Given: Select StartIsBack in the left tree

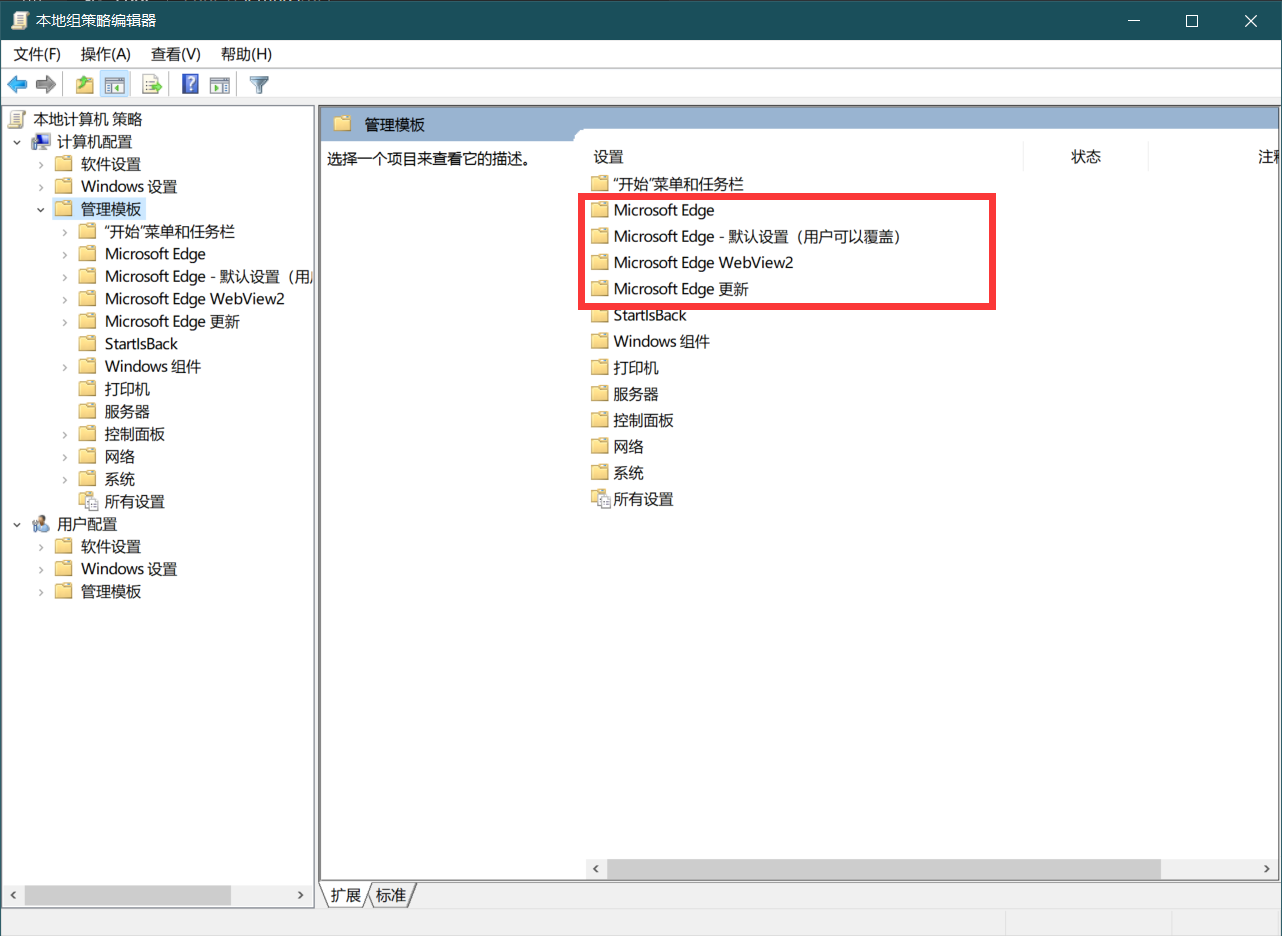Looking at the screenshot, I should pos(141,344).
